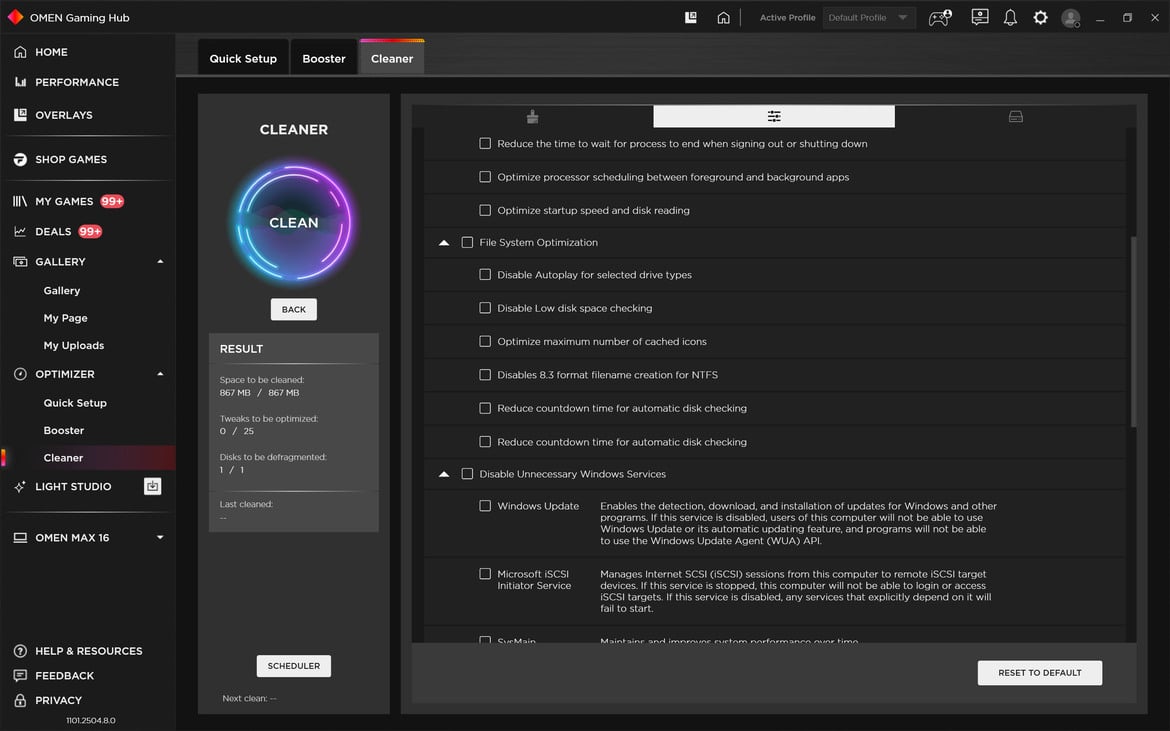Switch to the Booster top tab

[324, 58]
